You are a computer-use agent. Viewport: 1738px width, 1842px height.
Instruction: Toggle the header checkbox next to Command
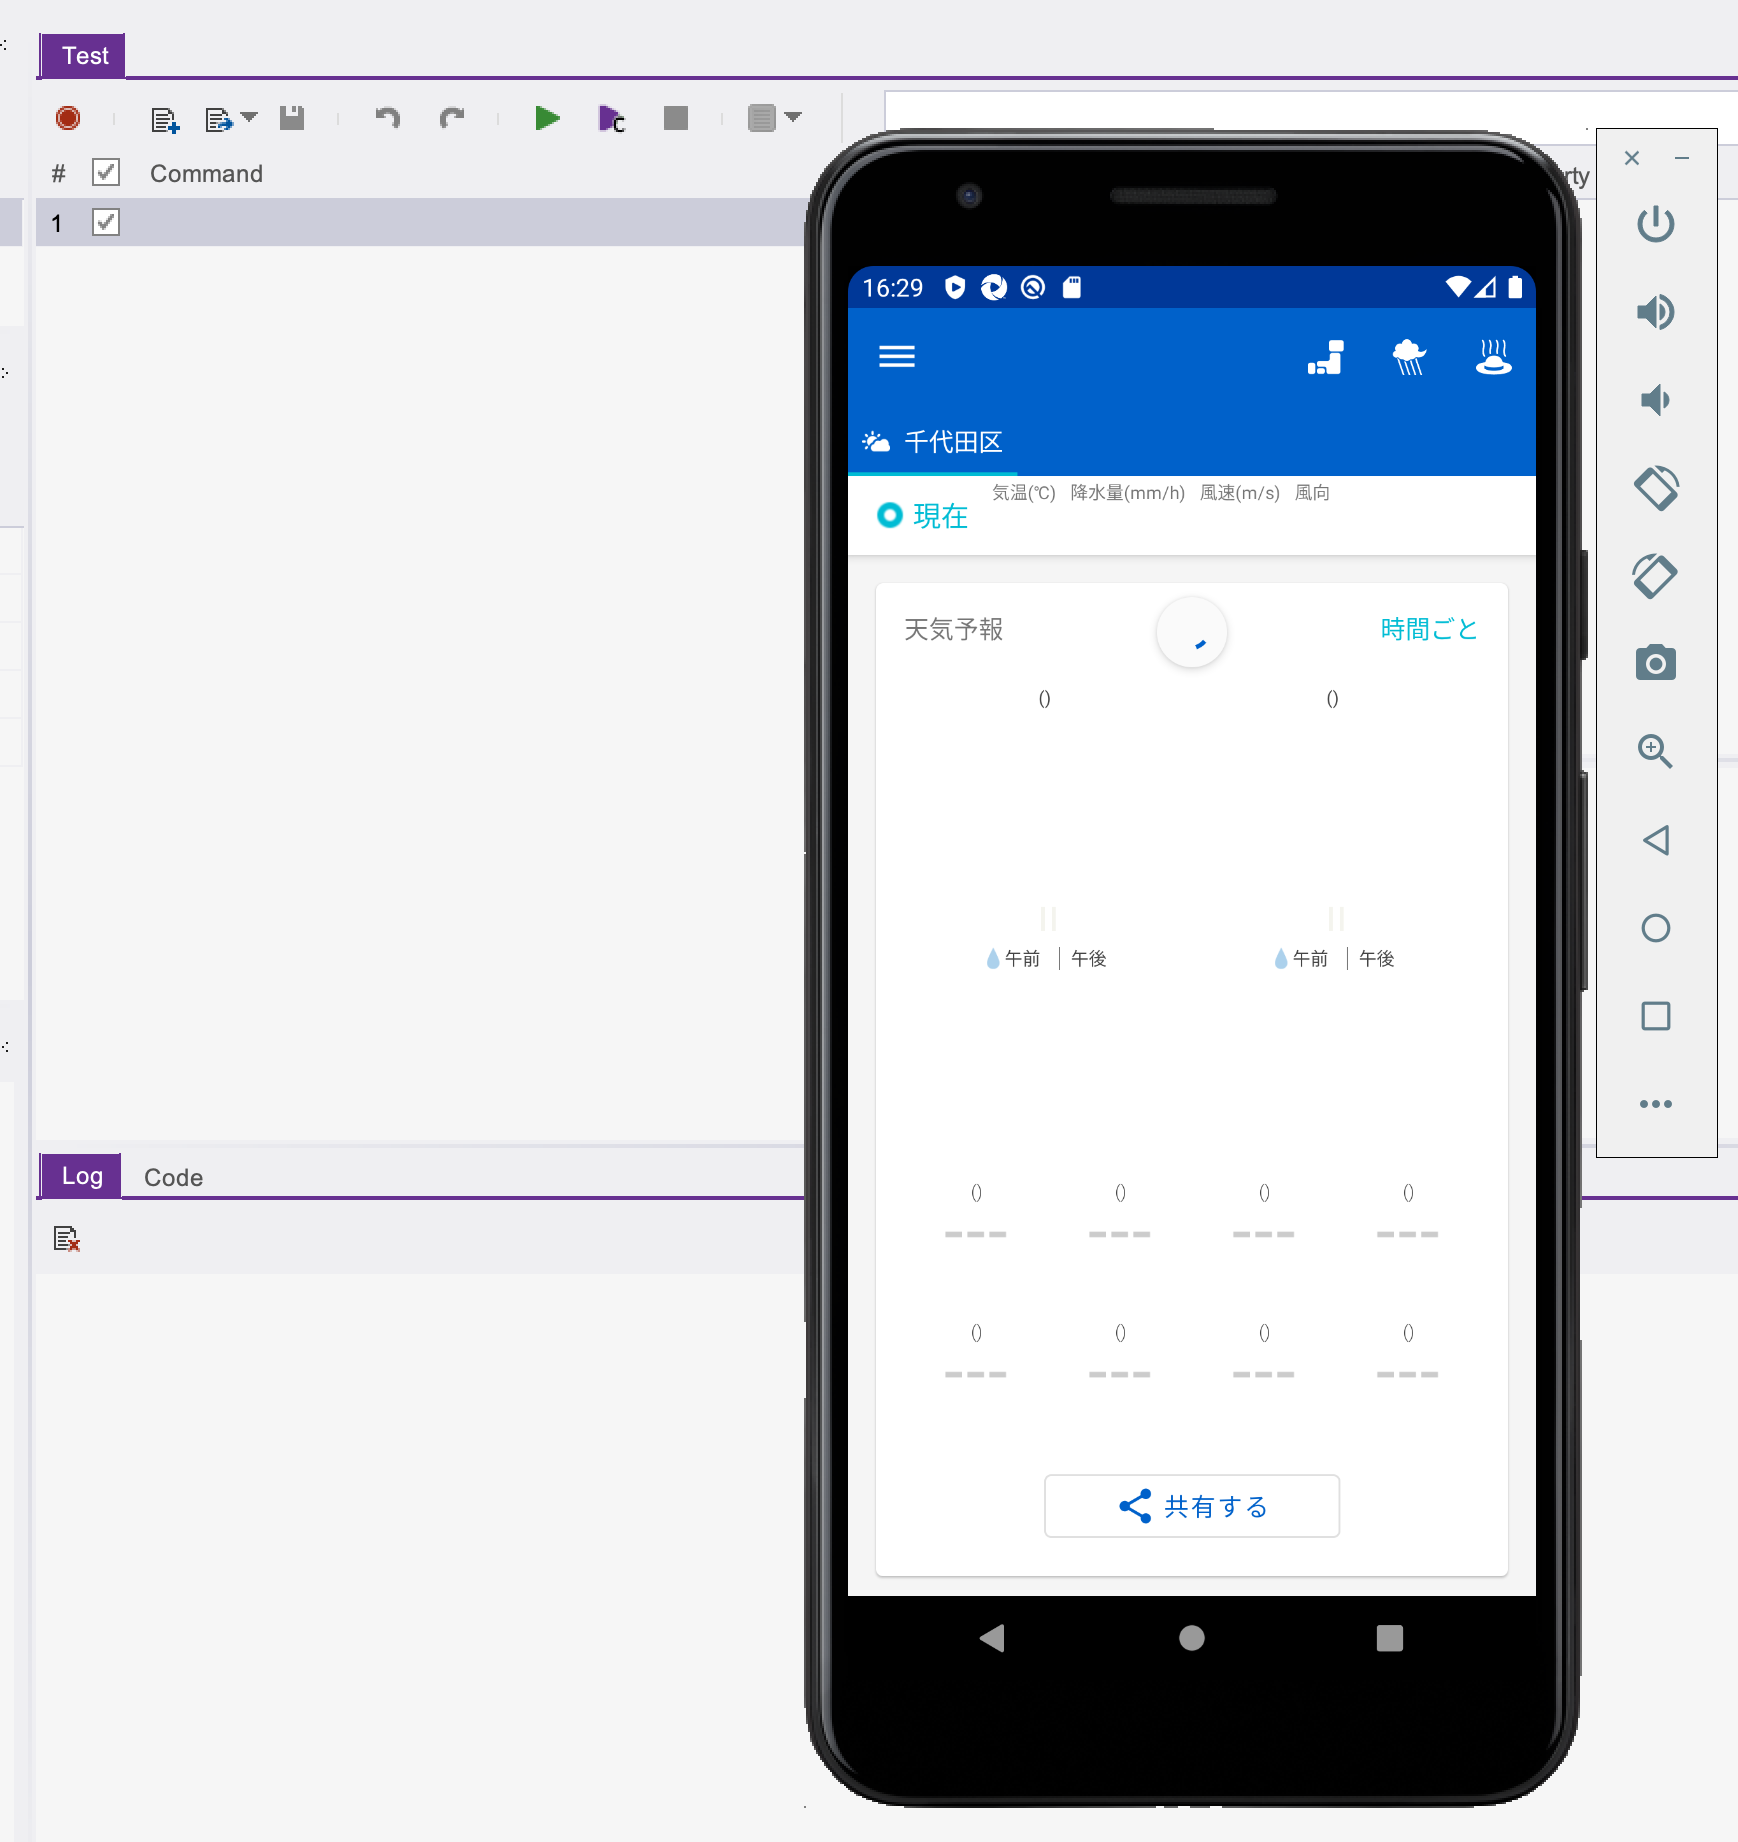pos(106,172)
